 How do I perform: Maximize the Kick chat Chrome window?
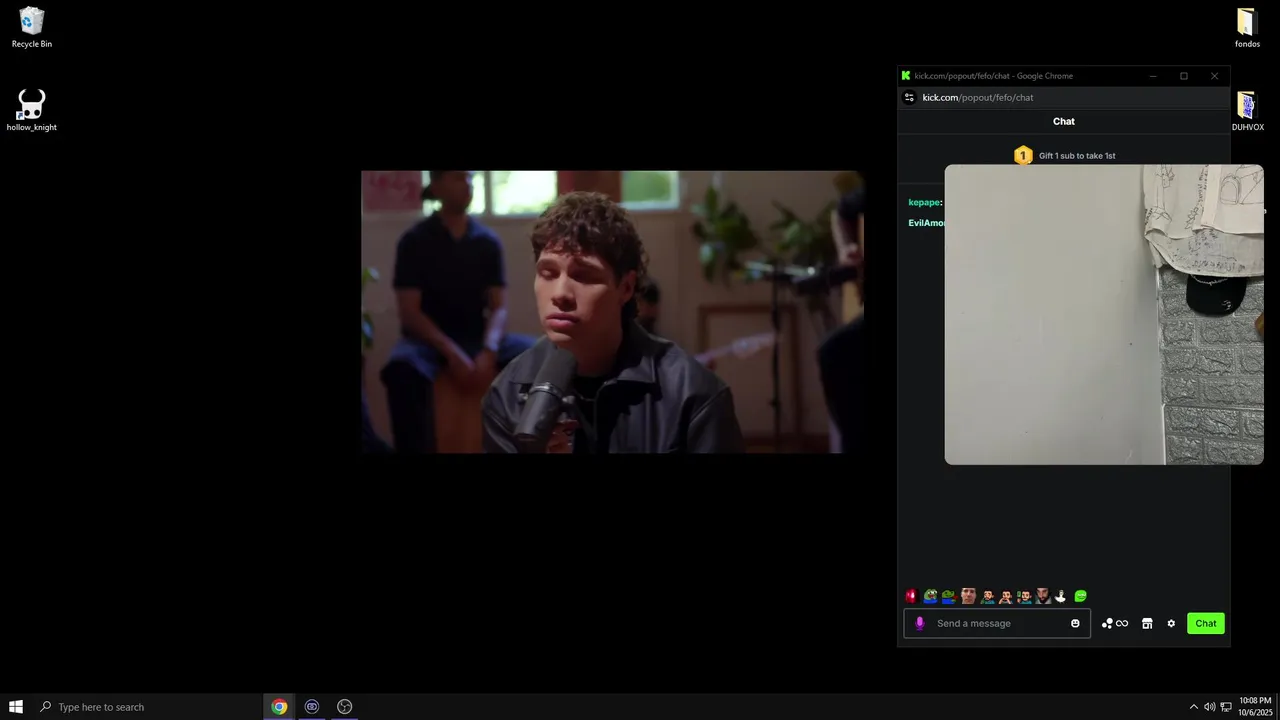pos(1184,76)
